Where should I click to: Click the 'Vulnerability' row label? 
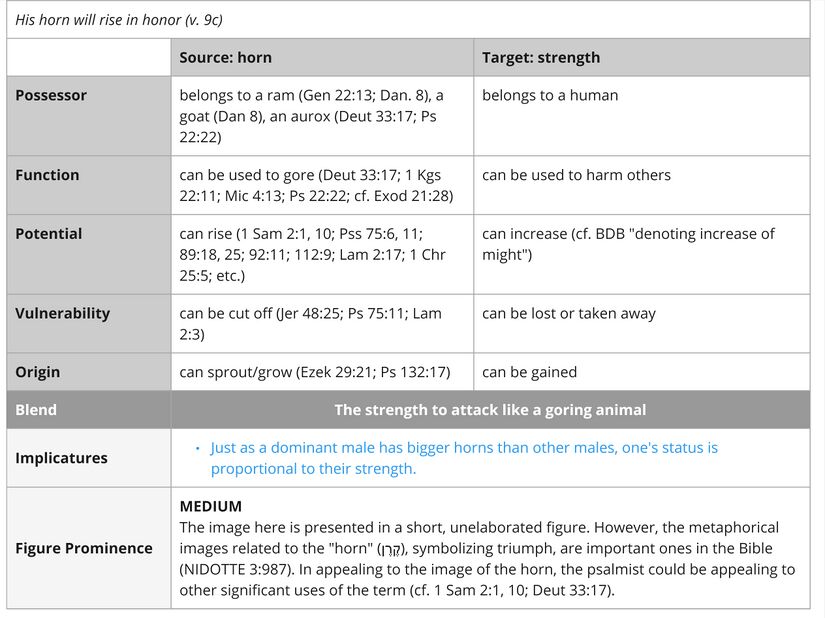(x=62, y=313)
